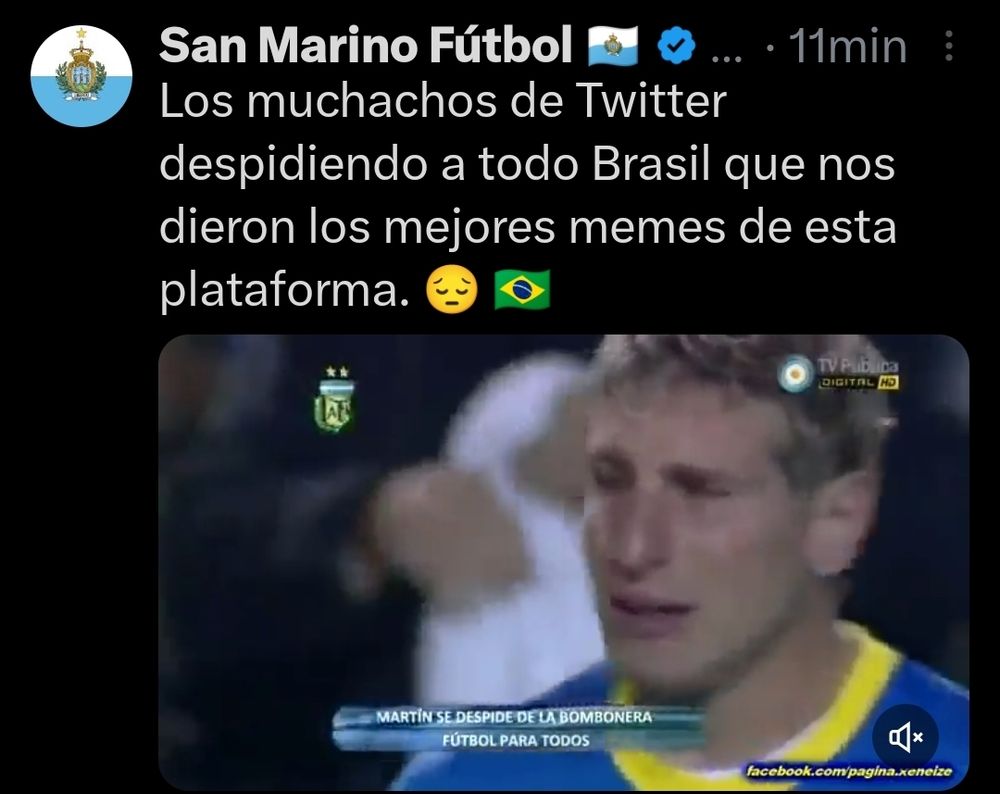
Task: Click the San Marino flag emoji beside the name
Action: pos(613,47)
